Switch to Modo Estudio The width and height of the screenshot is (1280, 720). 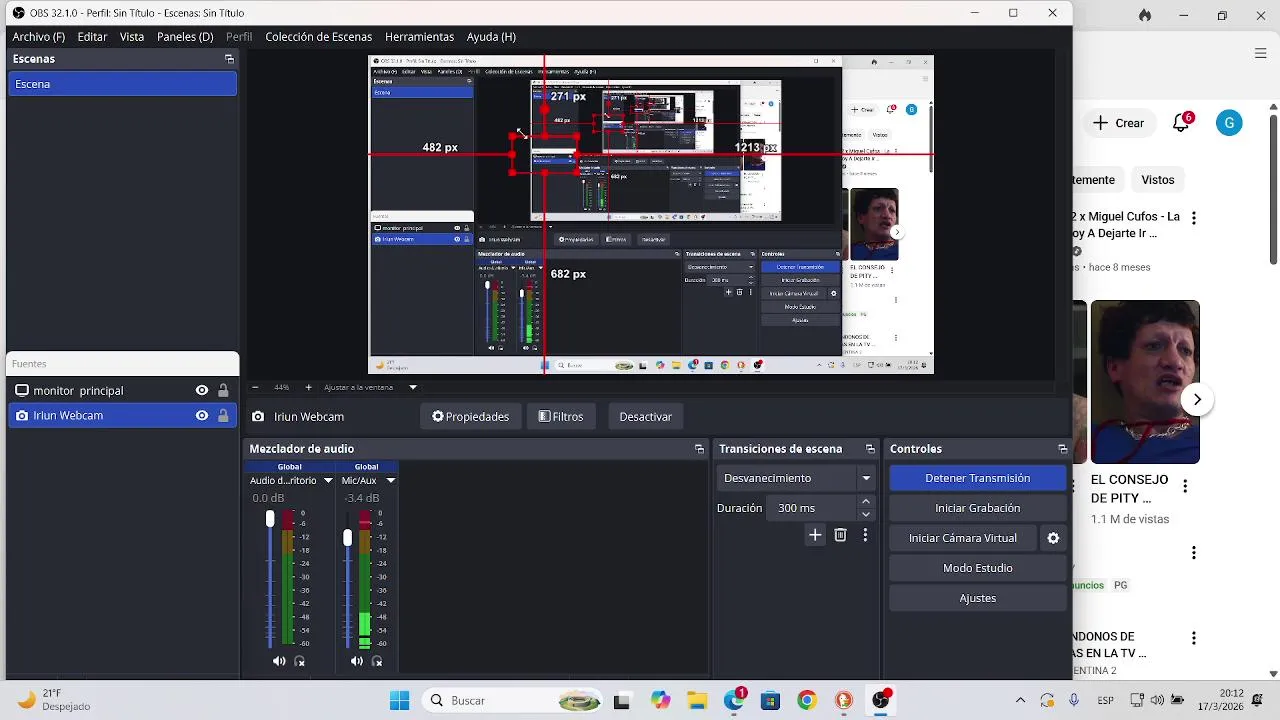[x=977, y=568]
